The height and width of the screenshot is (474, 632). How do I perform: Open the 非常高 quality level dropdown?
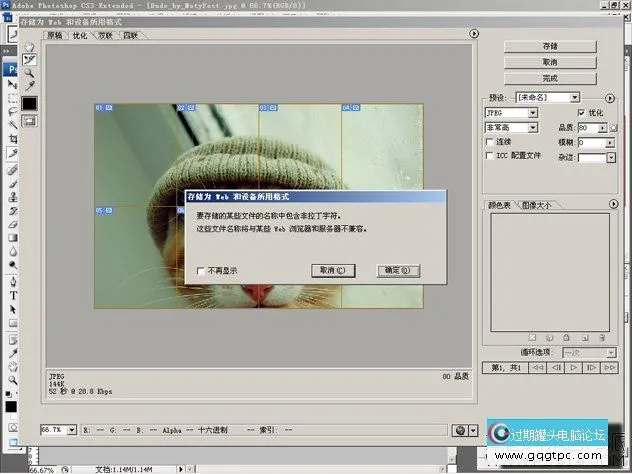click(x=533, y=128)
